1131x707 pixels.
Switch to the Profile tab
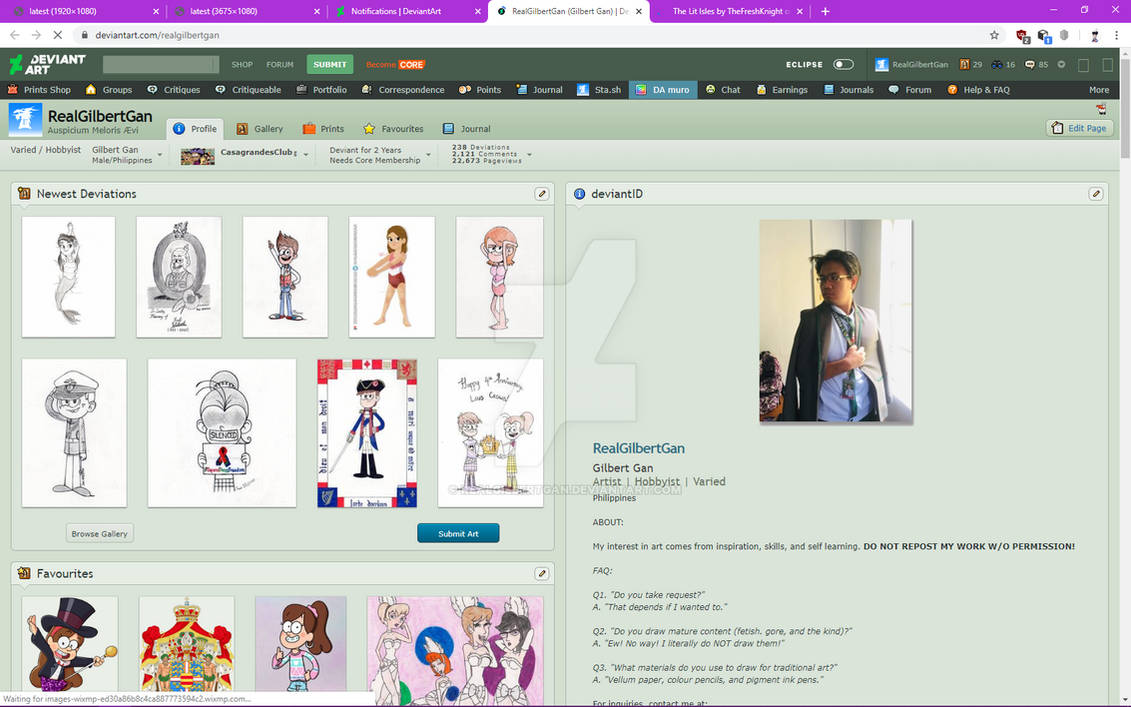(195, 128)
